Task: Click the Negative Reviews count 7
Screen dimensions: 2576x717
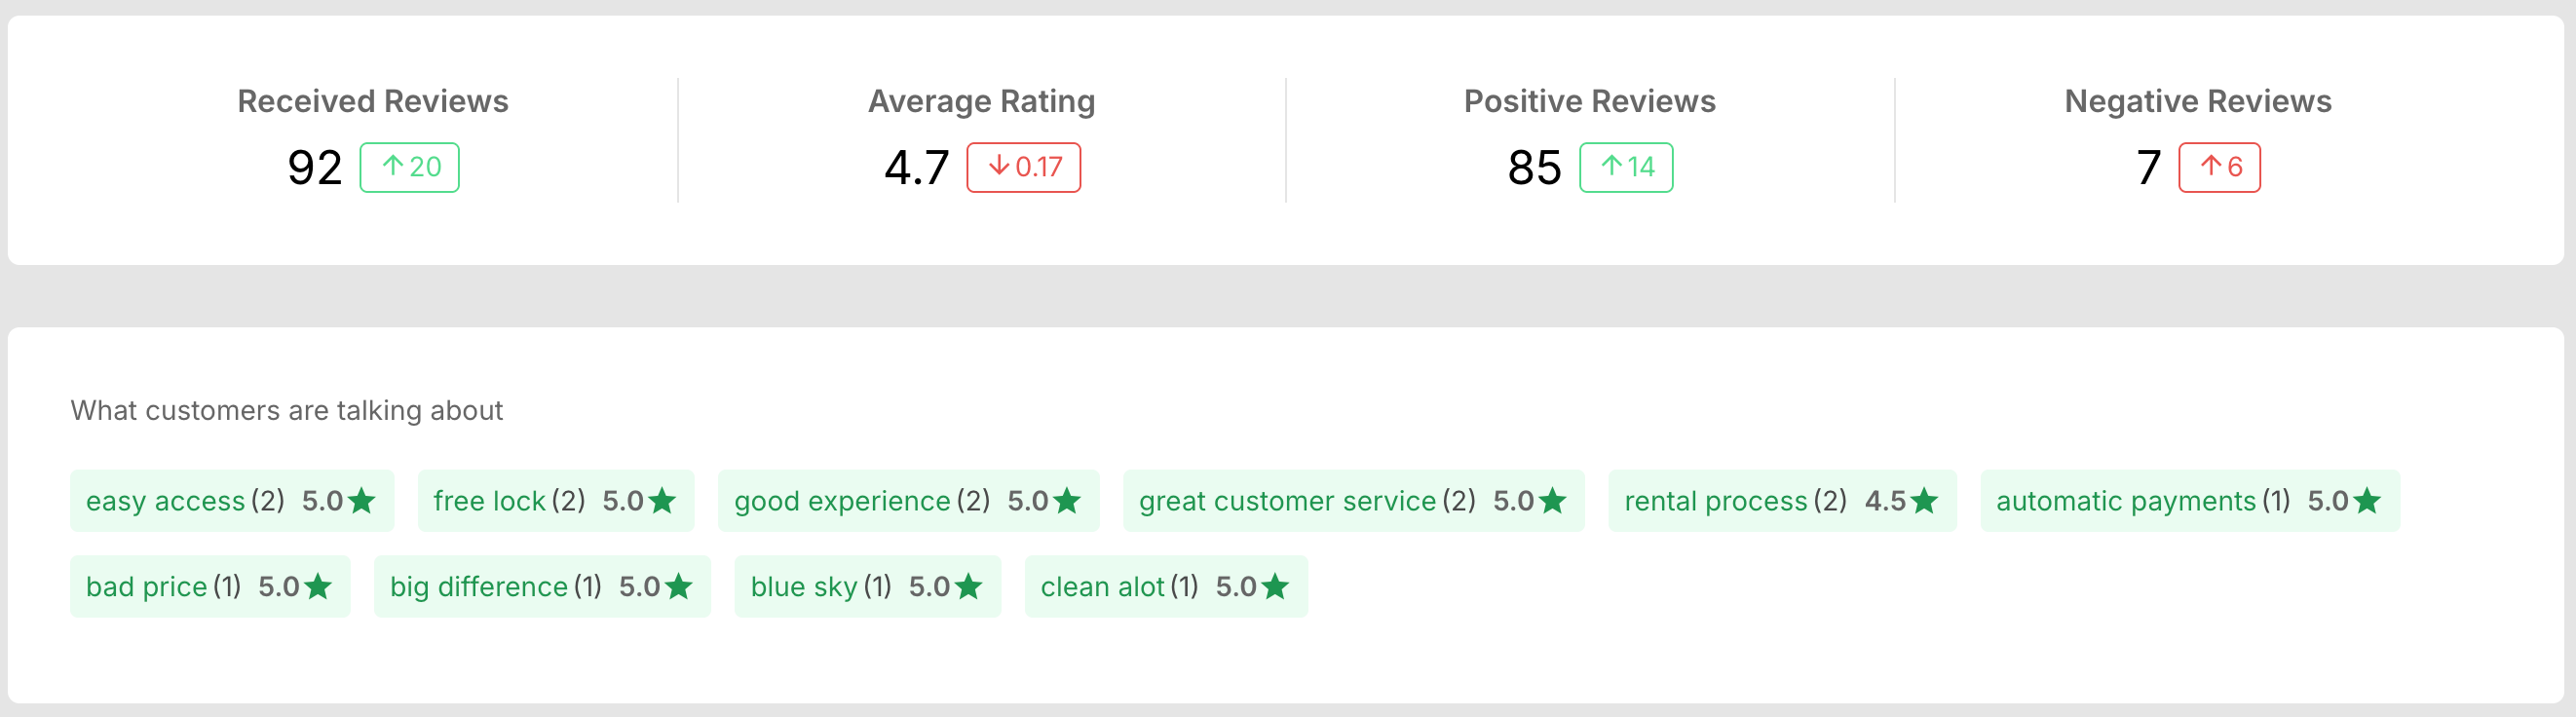Action: 2148,167
